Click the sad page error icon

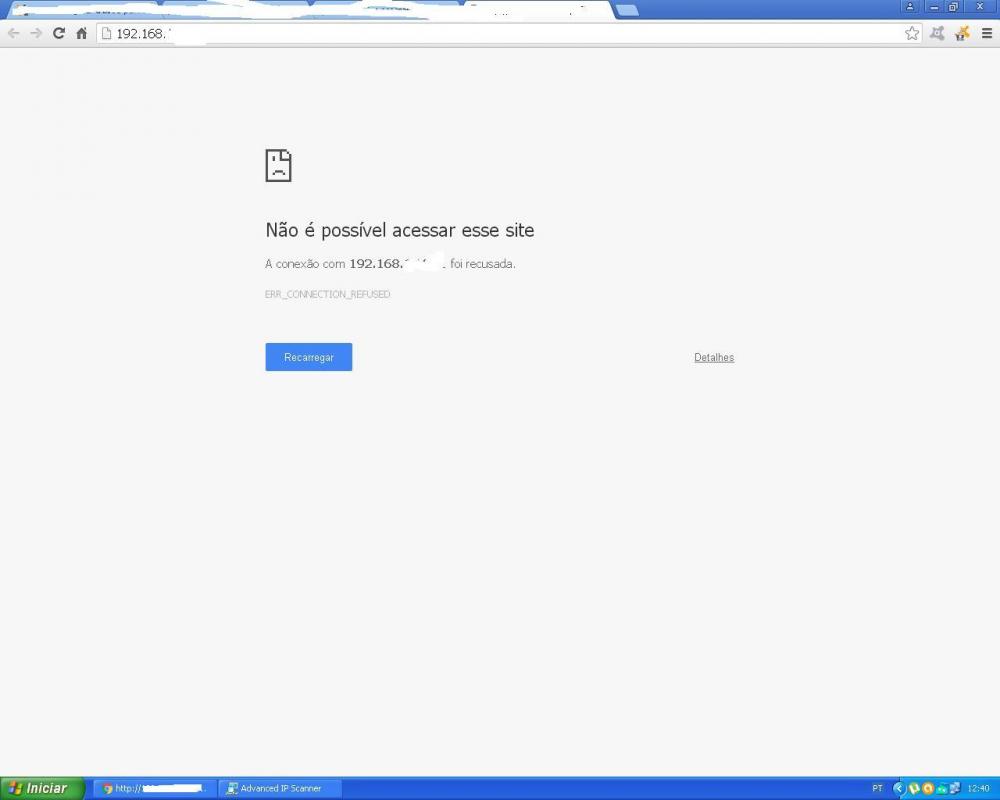click(278, 166)
